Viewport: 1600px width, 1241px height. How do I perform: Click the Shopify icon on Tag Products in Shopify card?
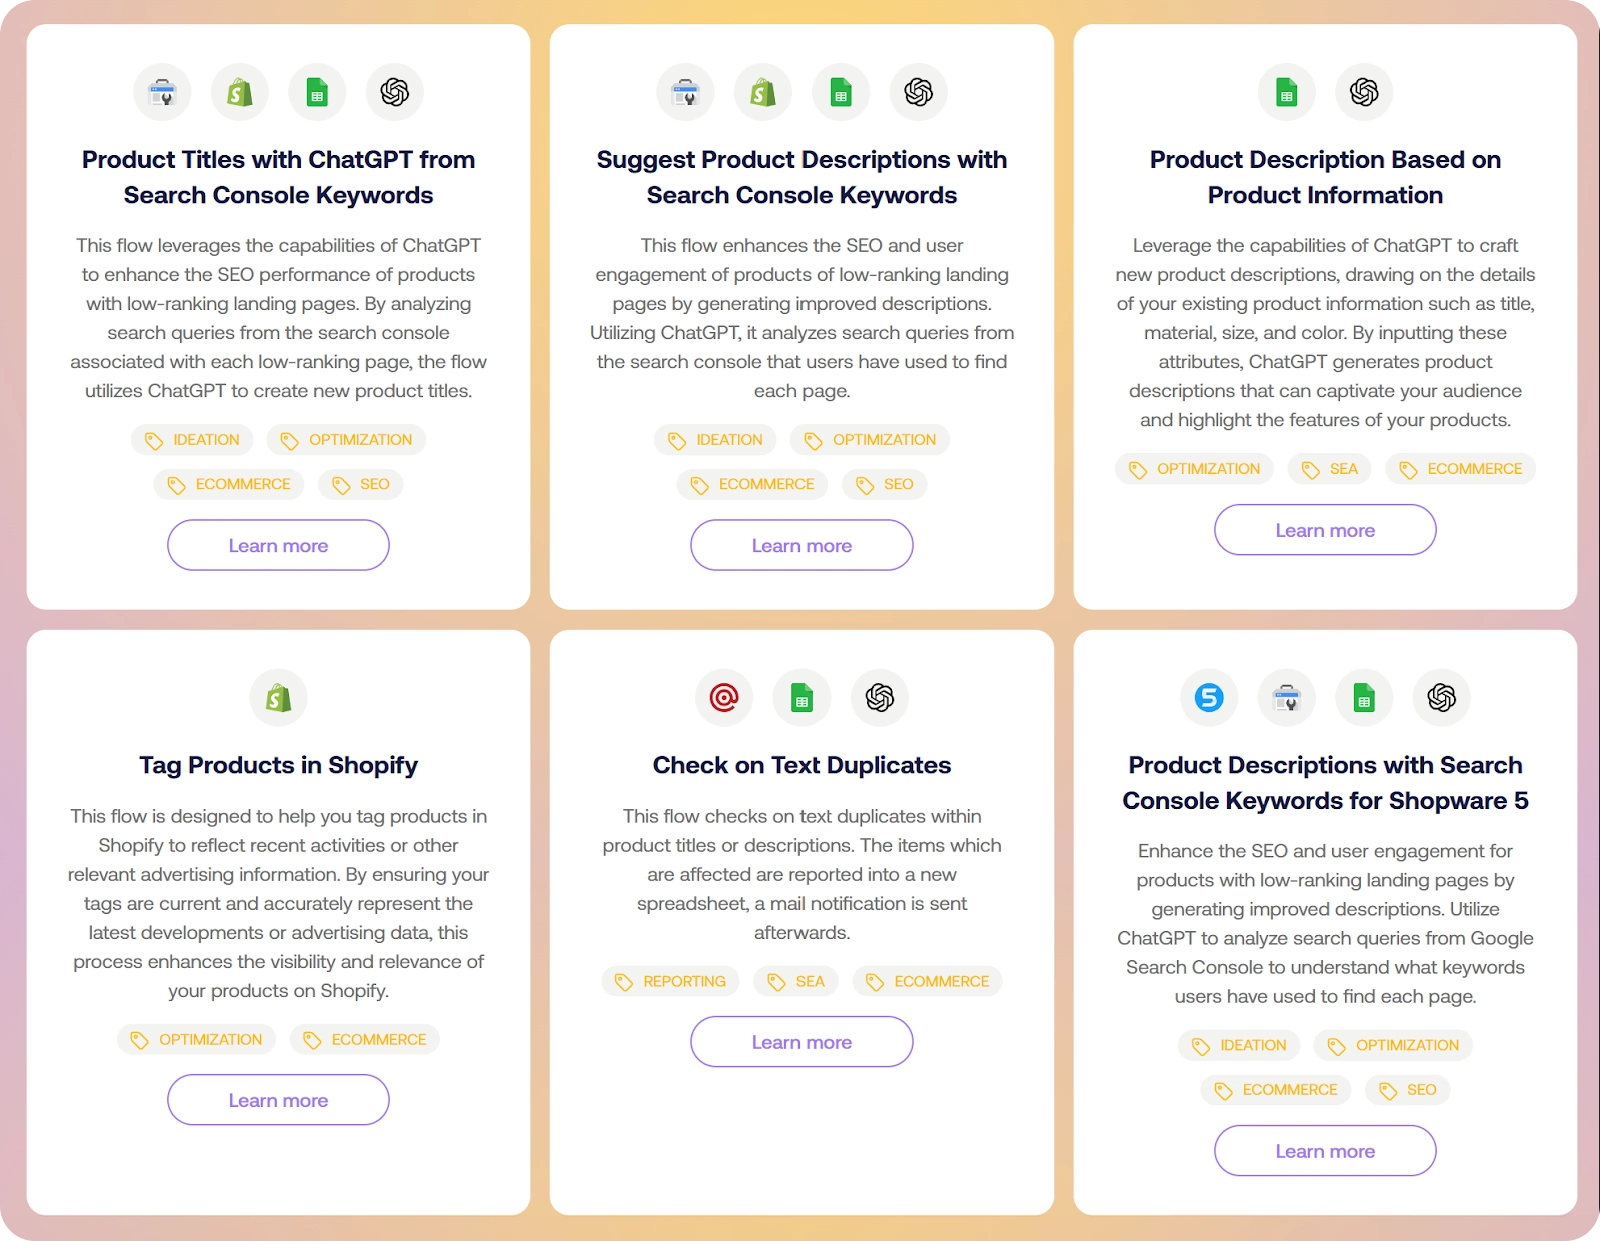(x=278, y=698)
